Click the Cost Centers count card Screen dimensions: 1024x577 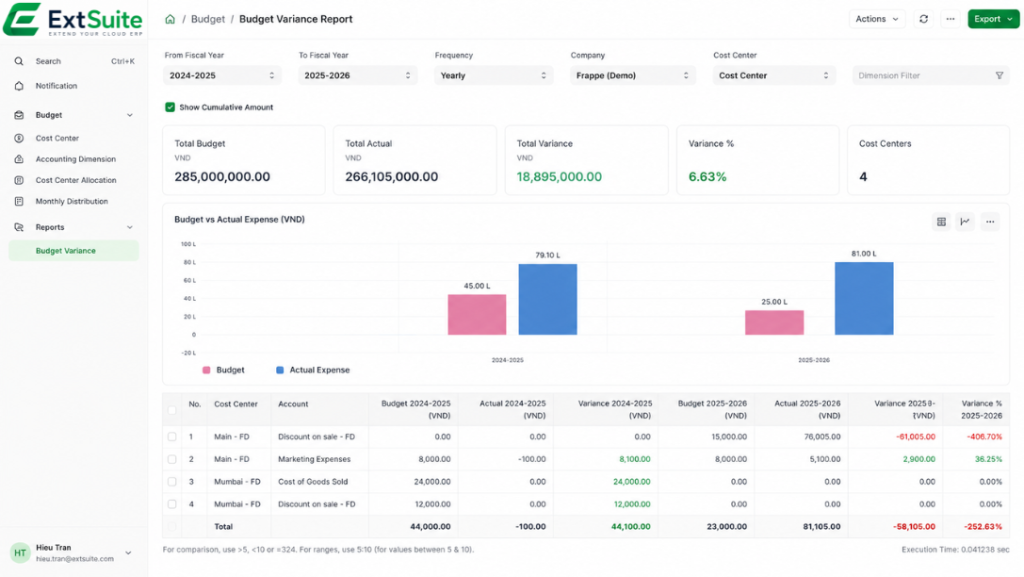tap(928, 160)
